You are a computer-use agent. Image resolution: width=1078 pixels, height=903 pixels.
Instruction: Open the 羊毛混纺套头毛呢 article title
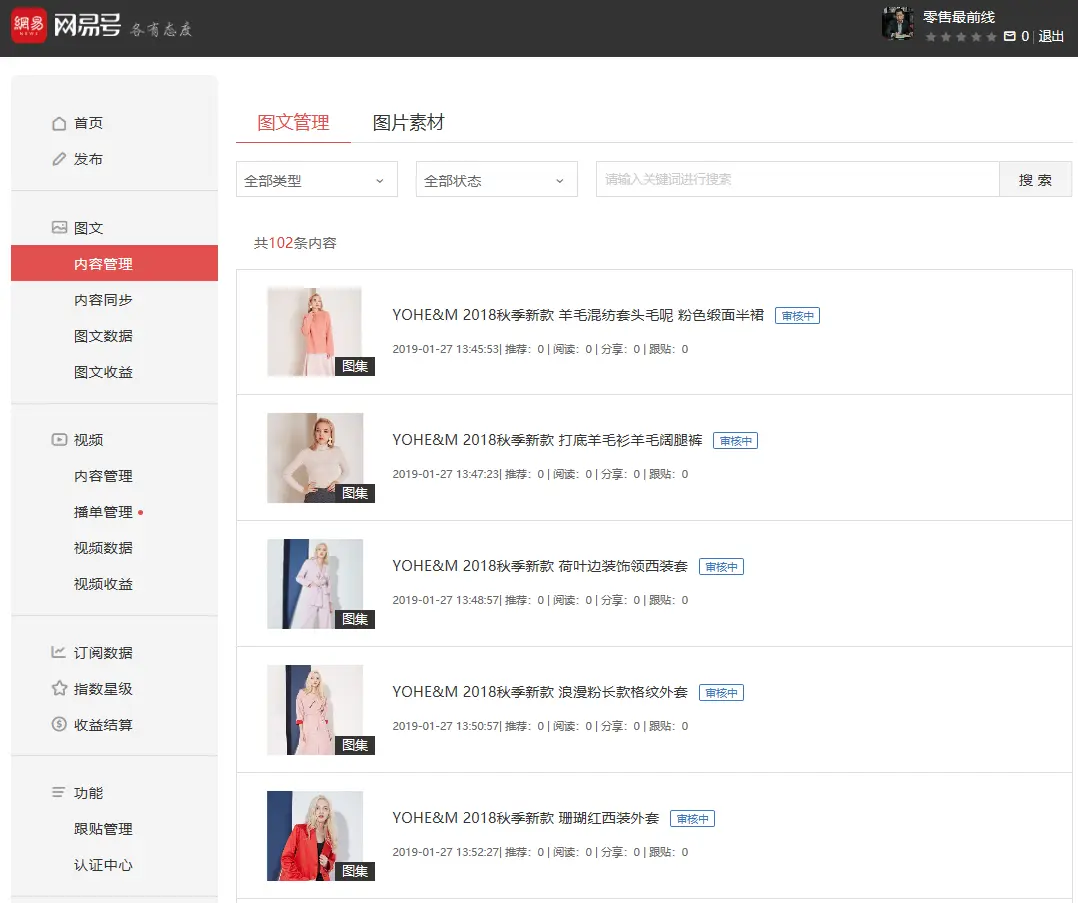pos(577,315)
